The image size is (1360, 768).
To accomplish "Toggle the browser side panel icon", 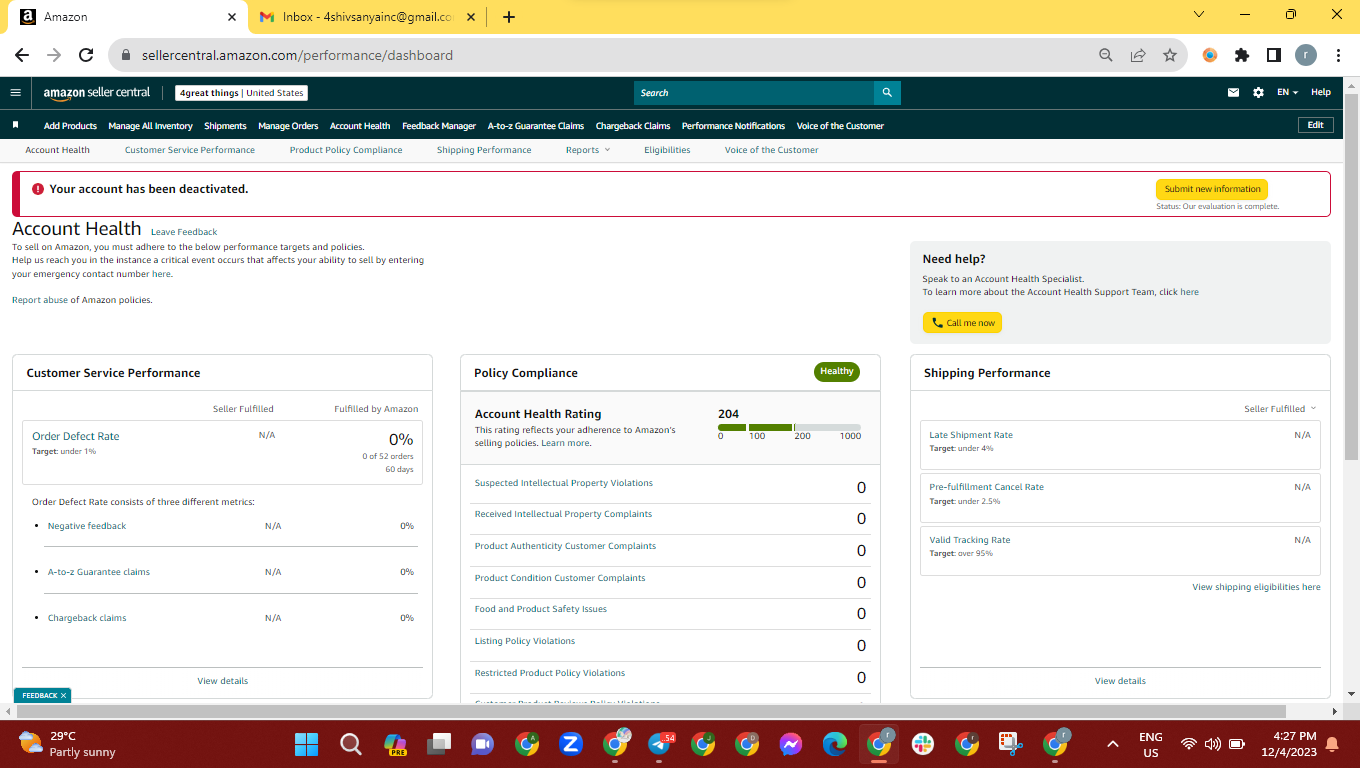I will coord(1274,55).
